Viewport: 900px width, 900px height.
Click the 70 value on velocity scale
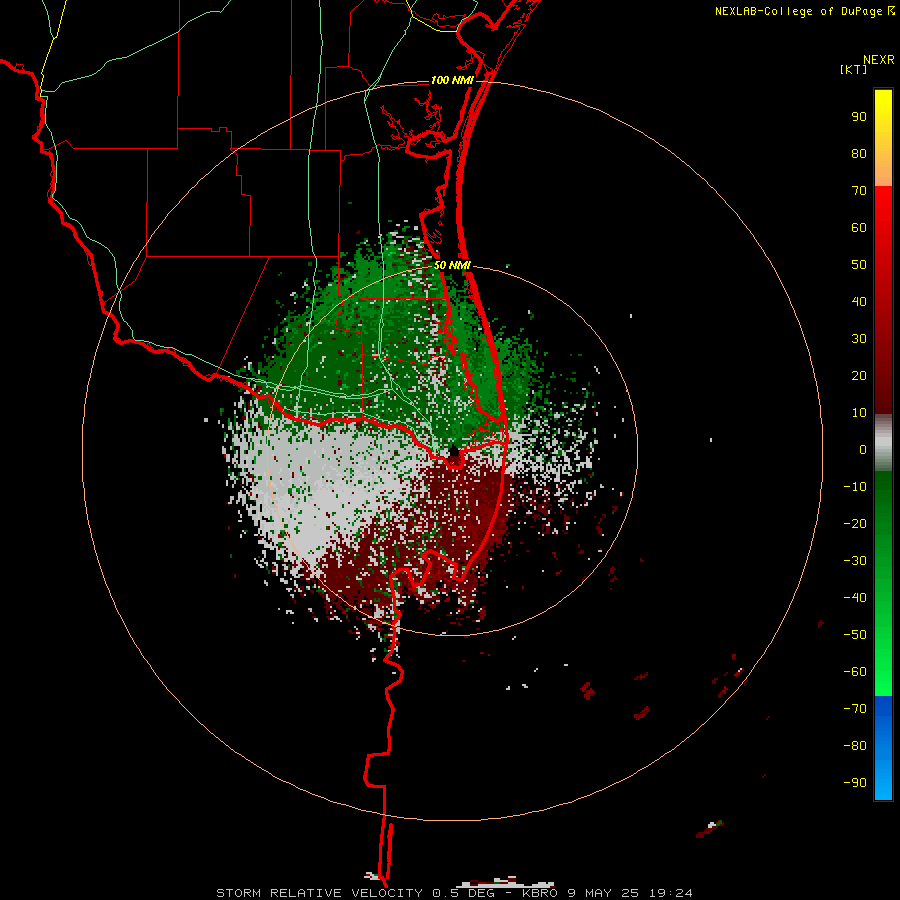point(859,191)
